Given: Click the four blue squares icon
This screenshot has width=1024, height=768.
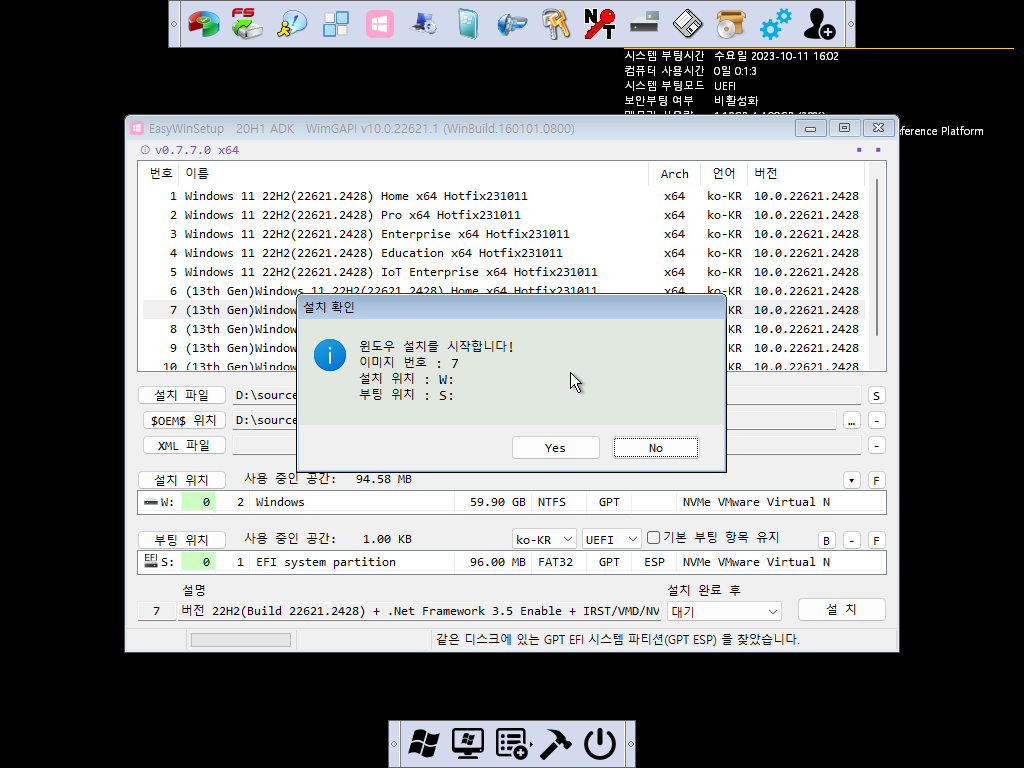Looking at the screenshot, I should pyautogui.click(x=336, y=24).
